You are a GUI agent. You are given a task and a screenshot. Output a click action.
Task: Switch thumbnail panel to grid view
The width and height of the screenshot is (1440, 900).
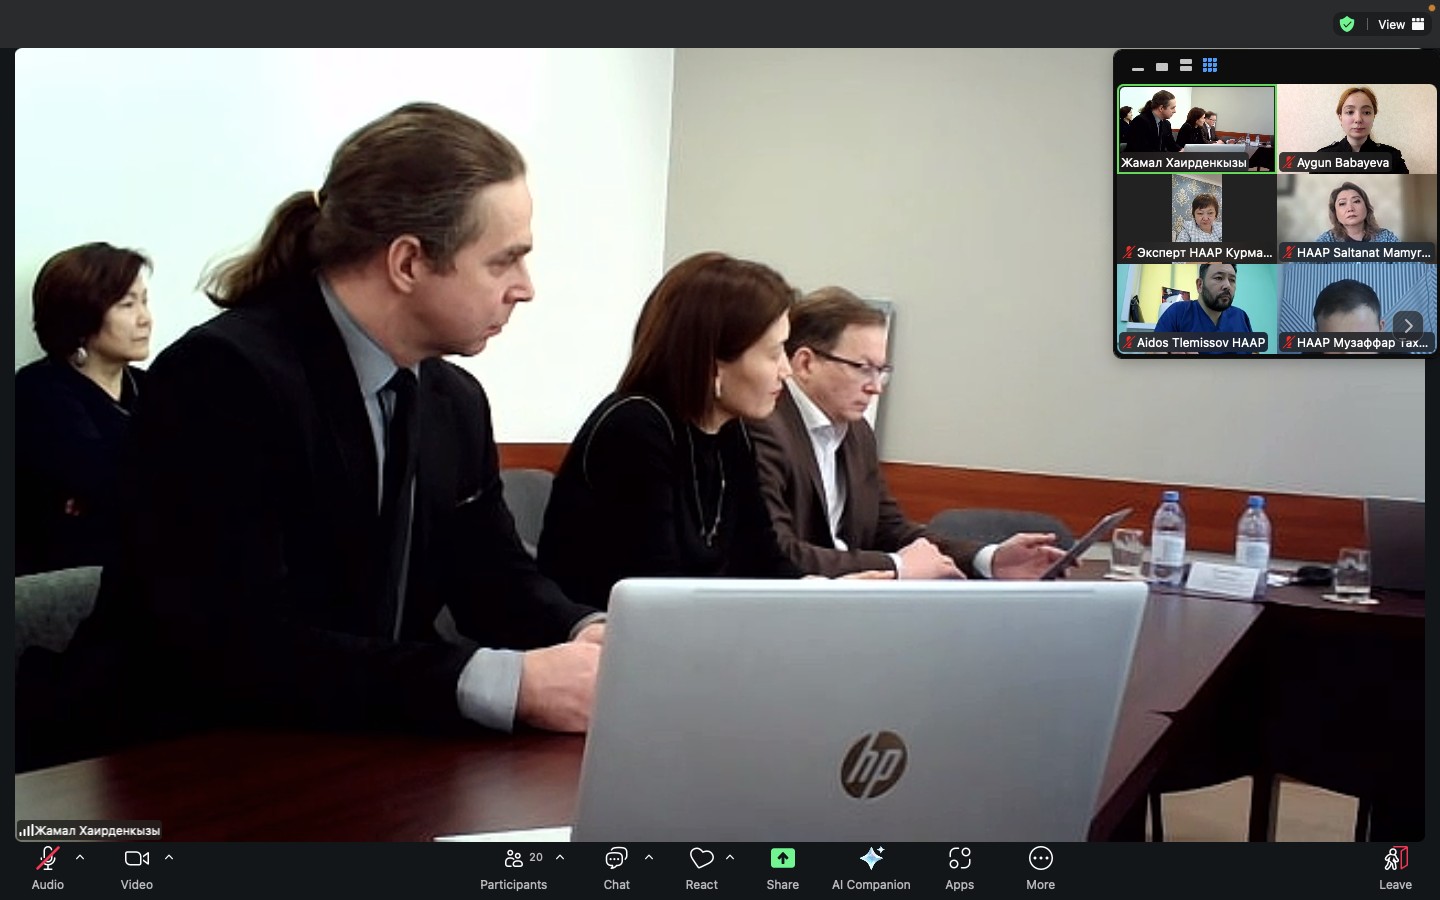(1210, 66)
